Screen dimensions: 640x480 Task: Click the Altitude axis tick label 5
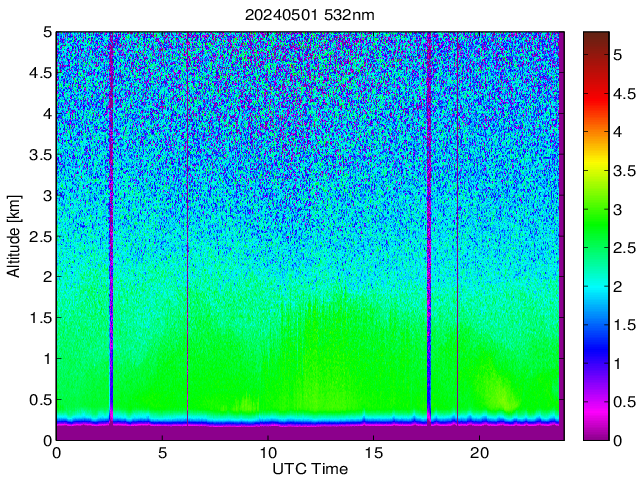(x=48, y=32)
